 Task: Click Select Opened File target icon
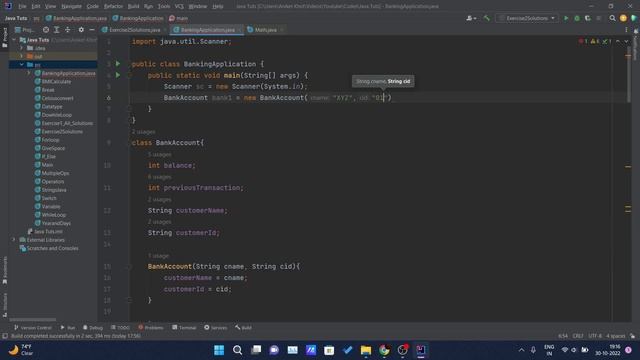(x=46, y=30)
